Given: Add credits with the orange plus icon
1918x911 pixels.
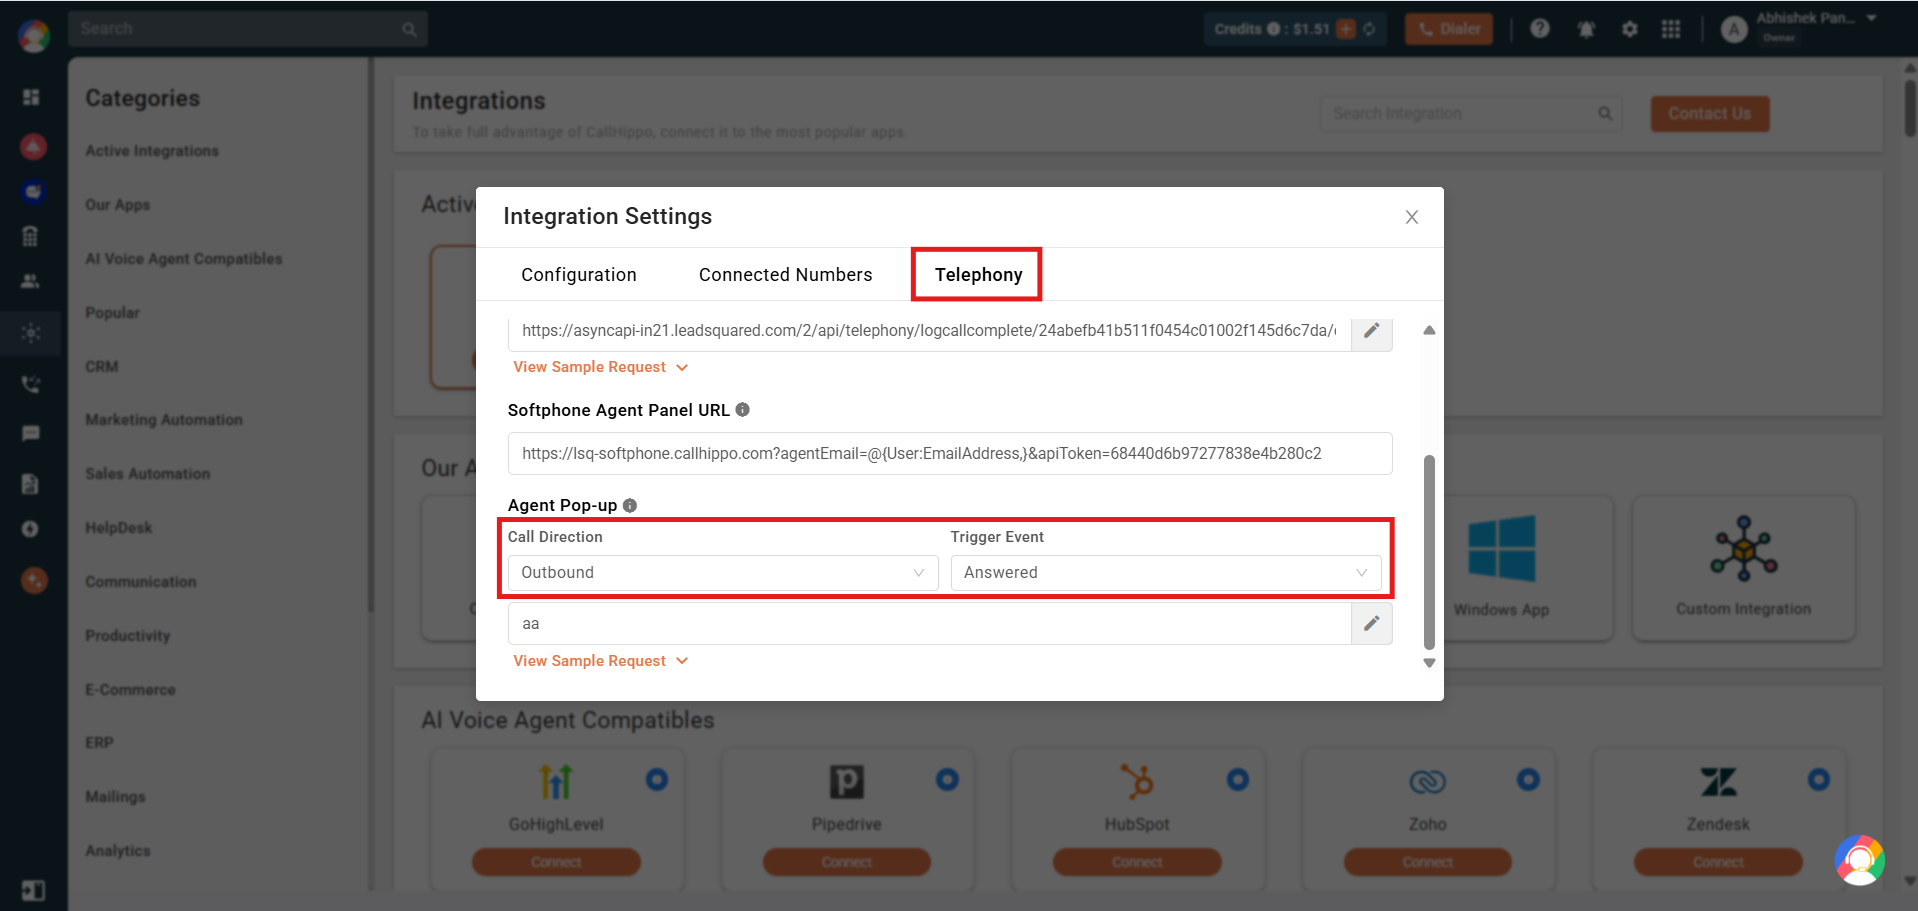Looking at the screenshot, I should point(1346,29).
